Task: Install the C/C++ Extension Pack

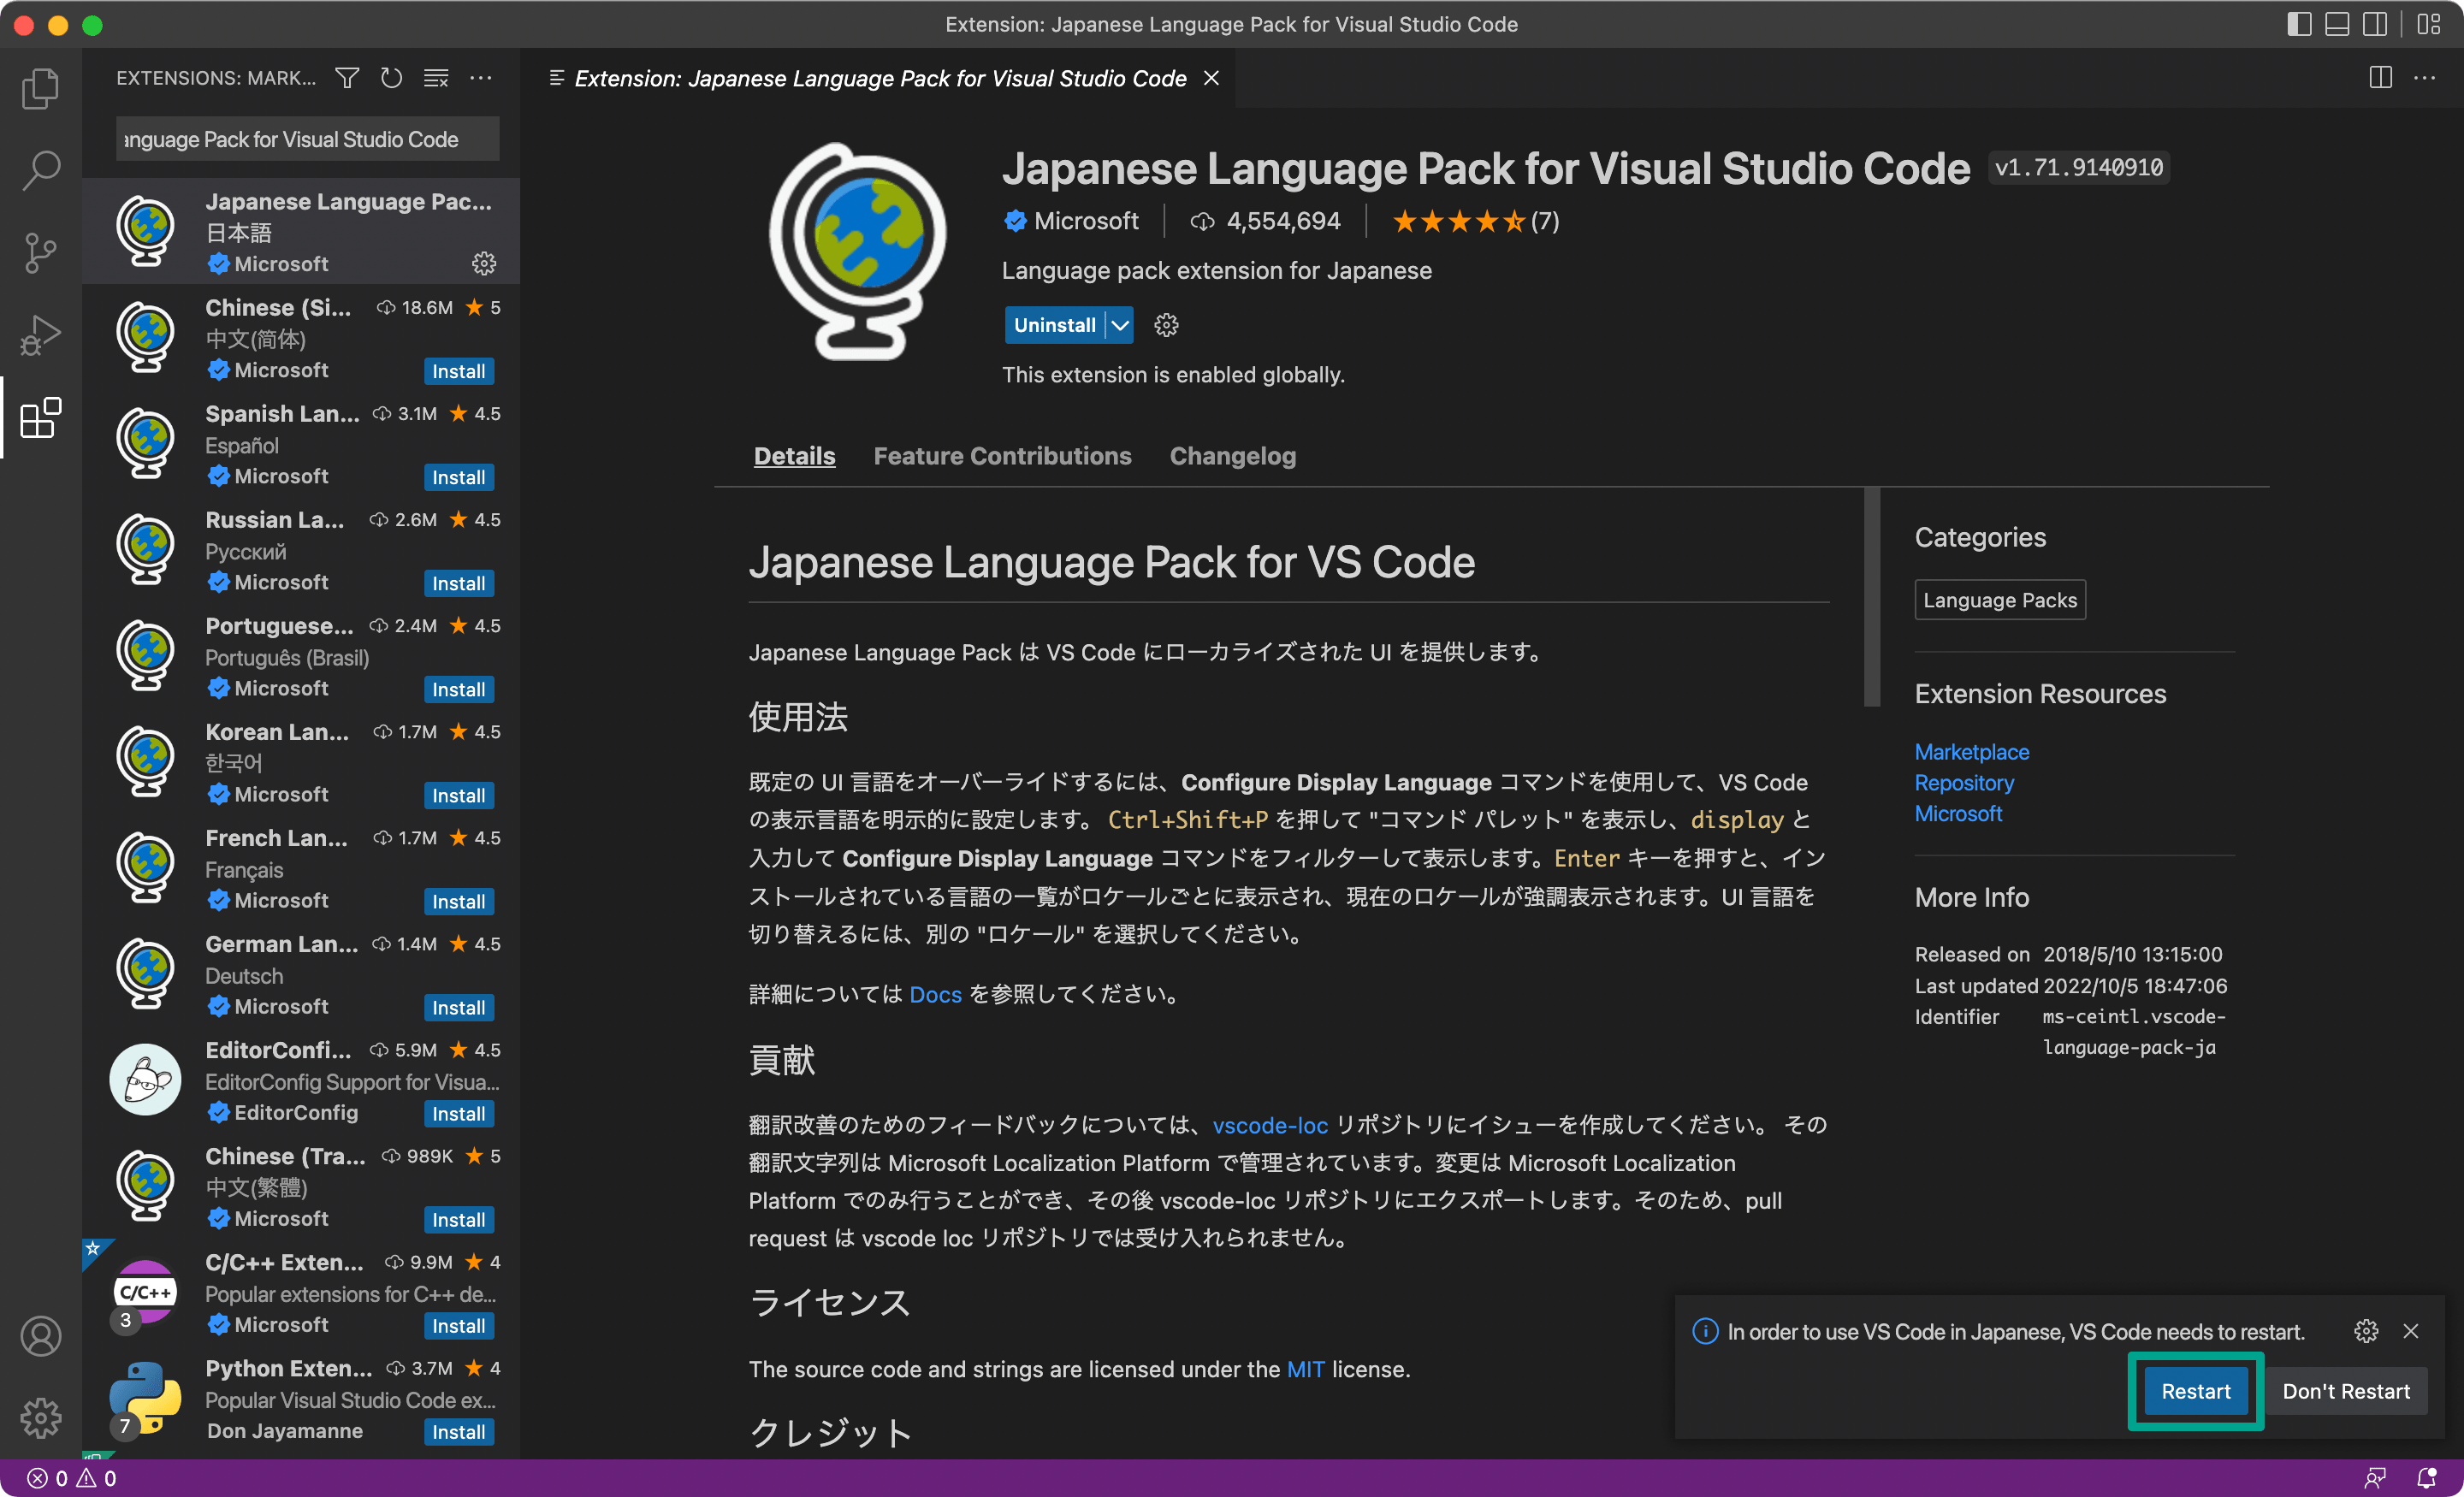Action: pyautogui.click(x=458, y=1325)
